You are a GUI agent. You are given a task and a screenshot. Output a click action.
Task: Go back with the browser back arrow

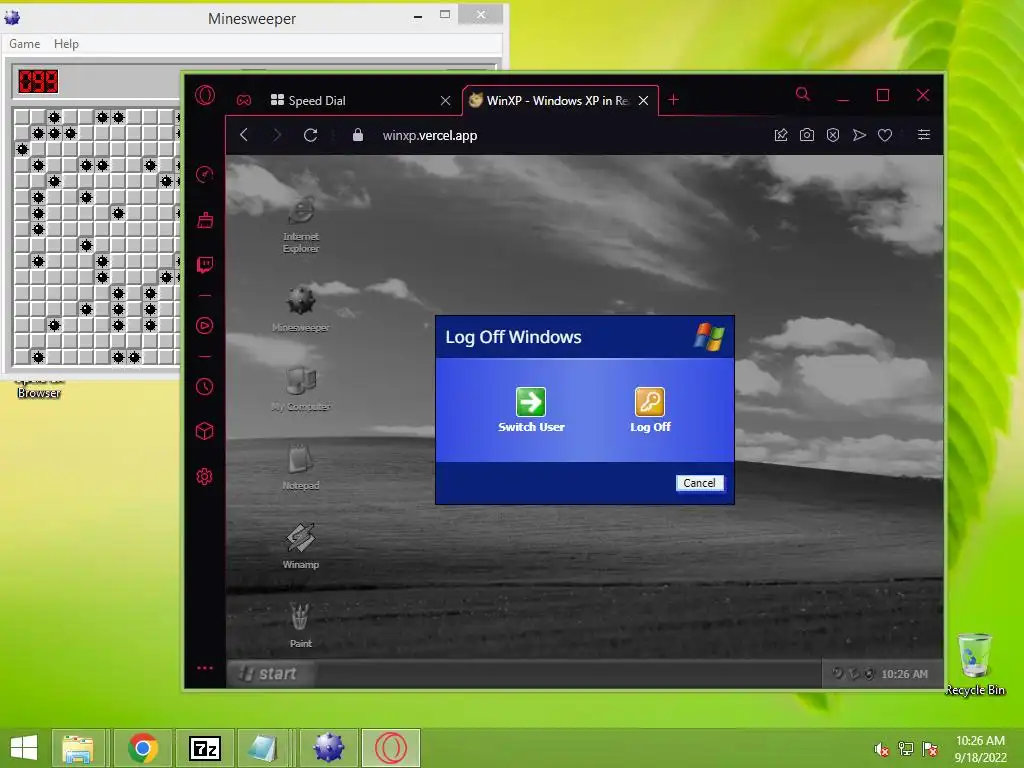[x=244, y=135]
